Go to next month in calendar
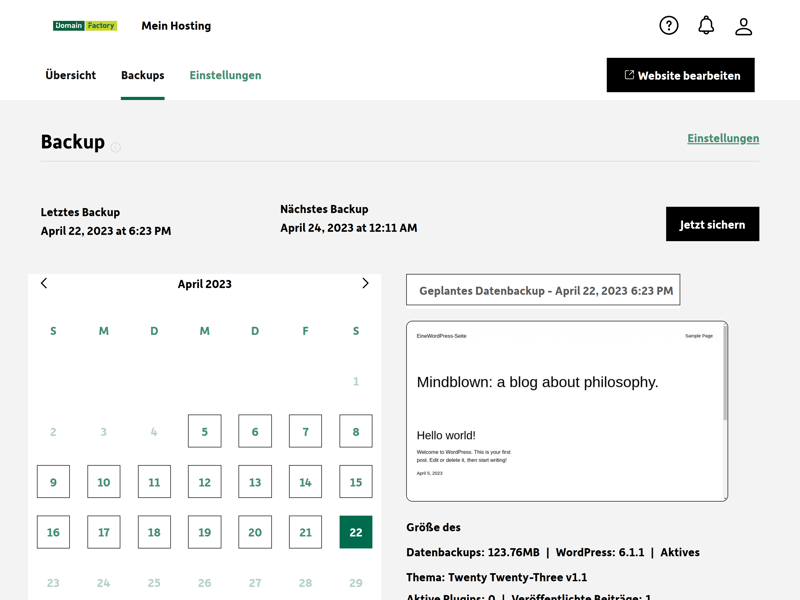Image resolution: width=800 pixels, height=600 pixels. (365, 284)
